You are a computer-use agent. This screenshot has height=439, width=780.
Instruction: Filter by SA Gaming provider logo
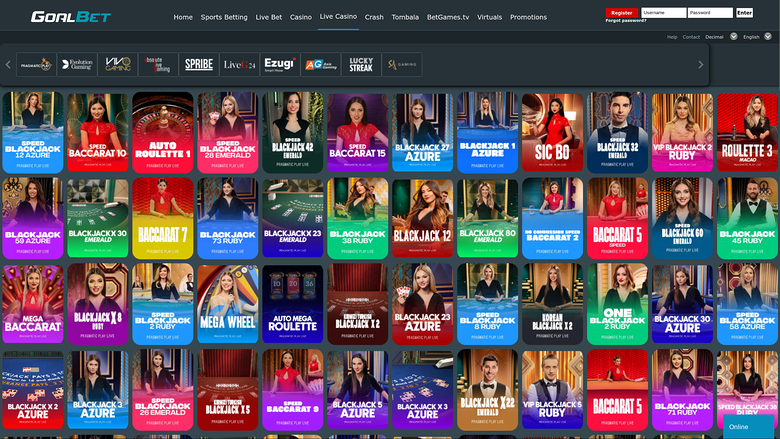coord(402,65)
